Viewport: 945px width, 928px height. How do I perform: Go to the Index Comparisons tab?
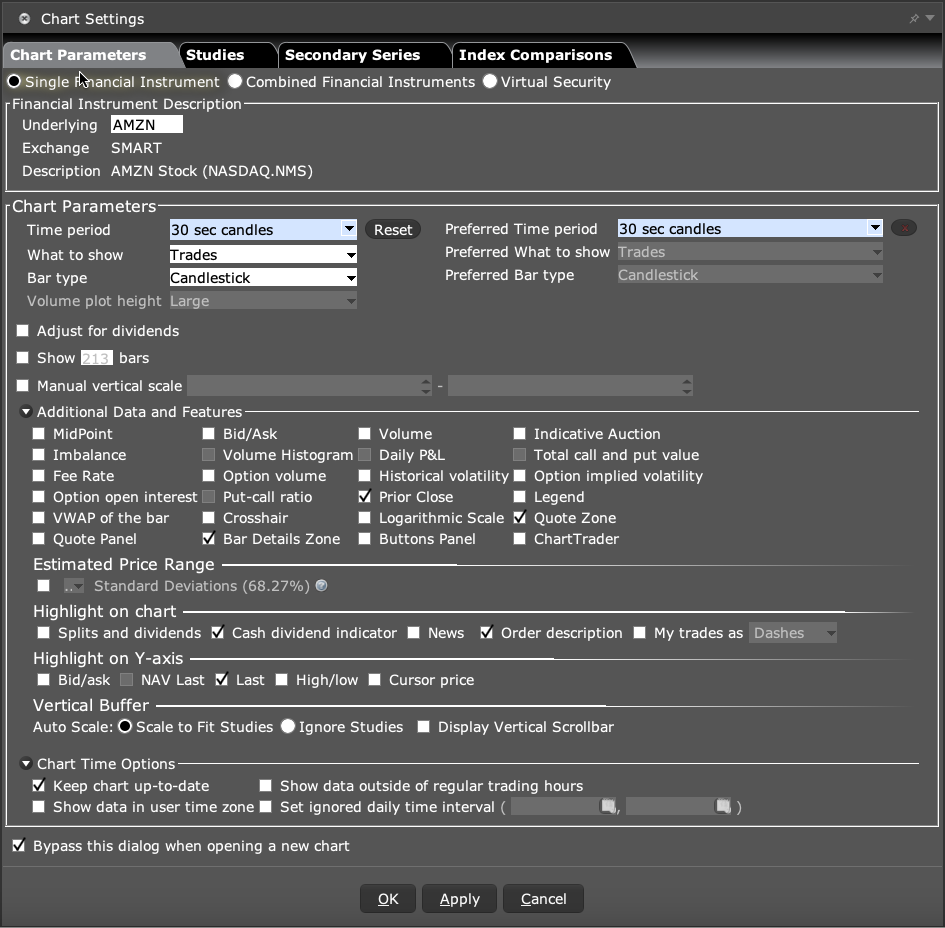tap(535, 55)
